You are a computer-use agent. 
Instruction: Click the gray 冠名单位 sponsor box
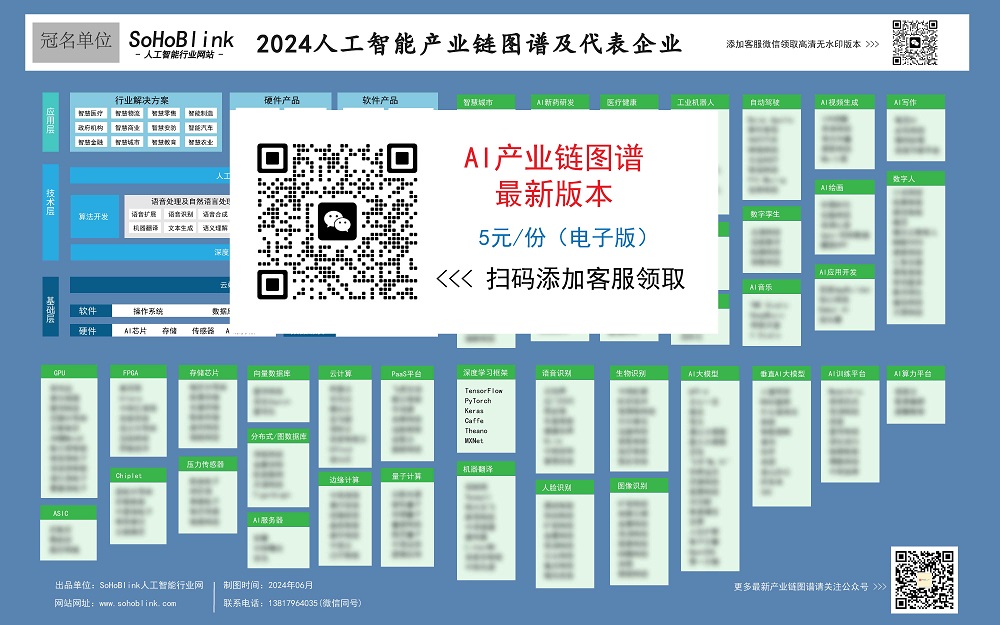pos(76,42)
